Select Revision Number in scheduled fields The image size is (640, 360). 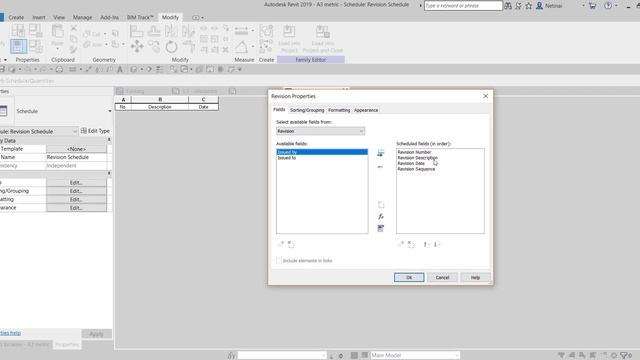(x=414, y=152)
